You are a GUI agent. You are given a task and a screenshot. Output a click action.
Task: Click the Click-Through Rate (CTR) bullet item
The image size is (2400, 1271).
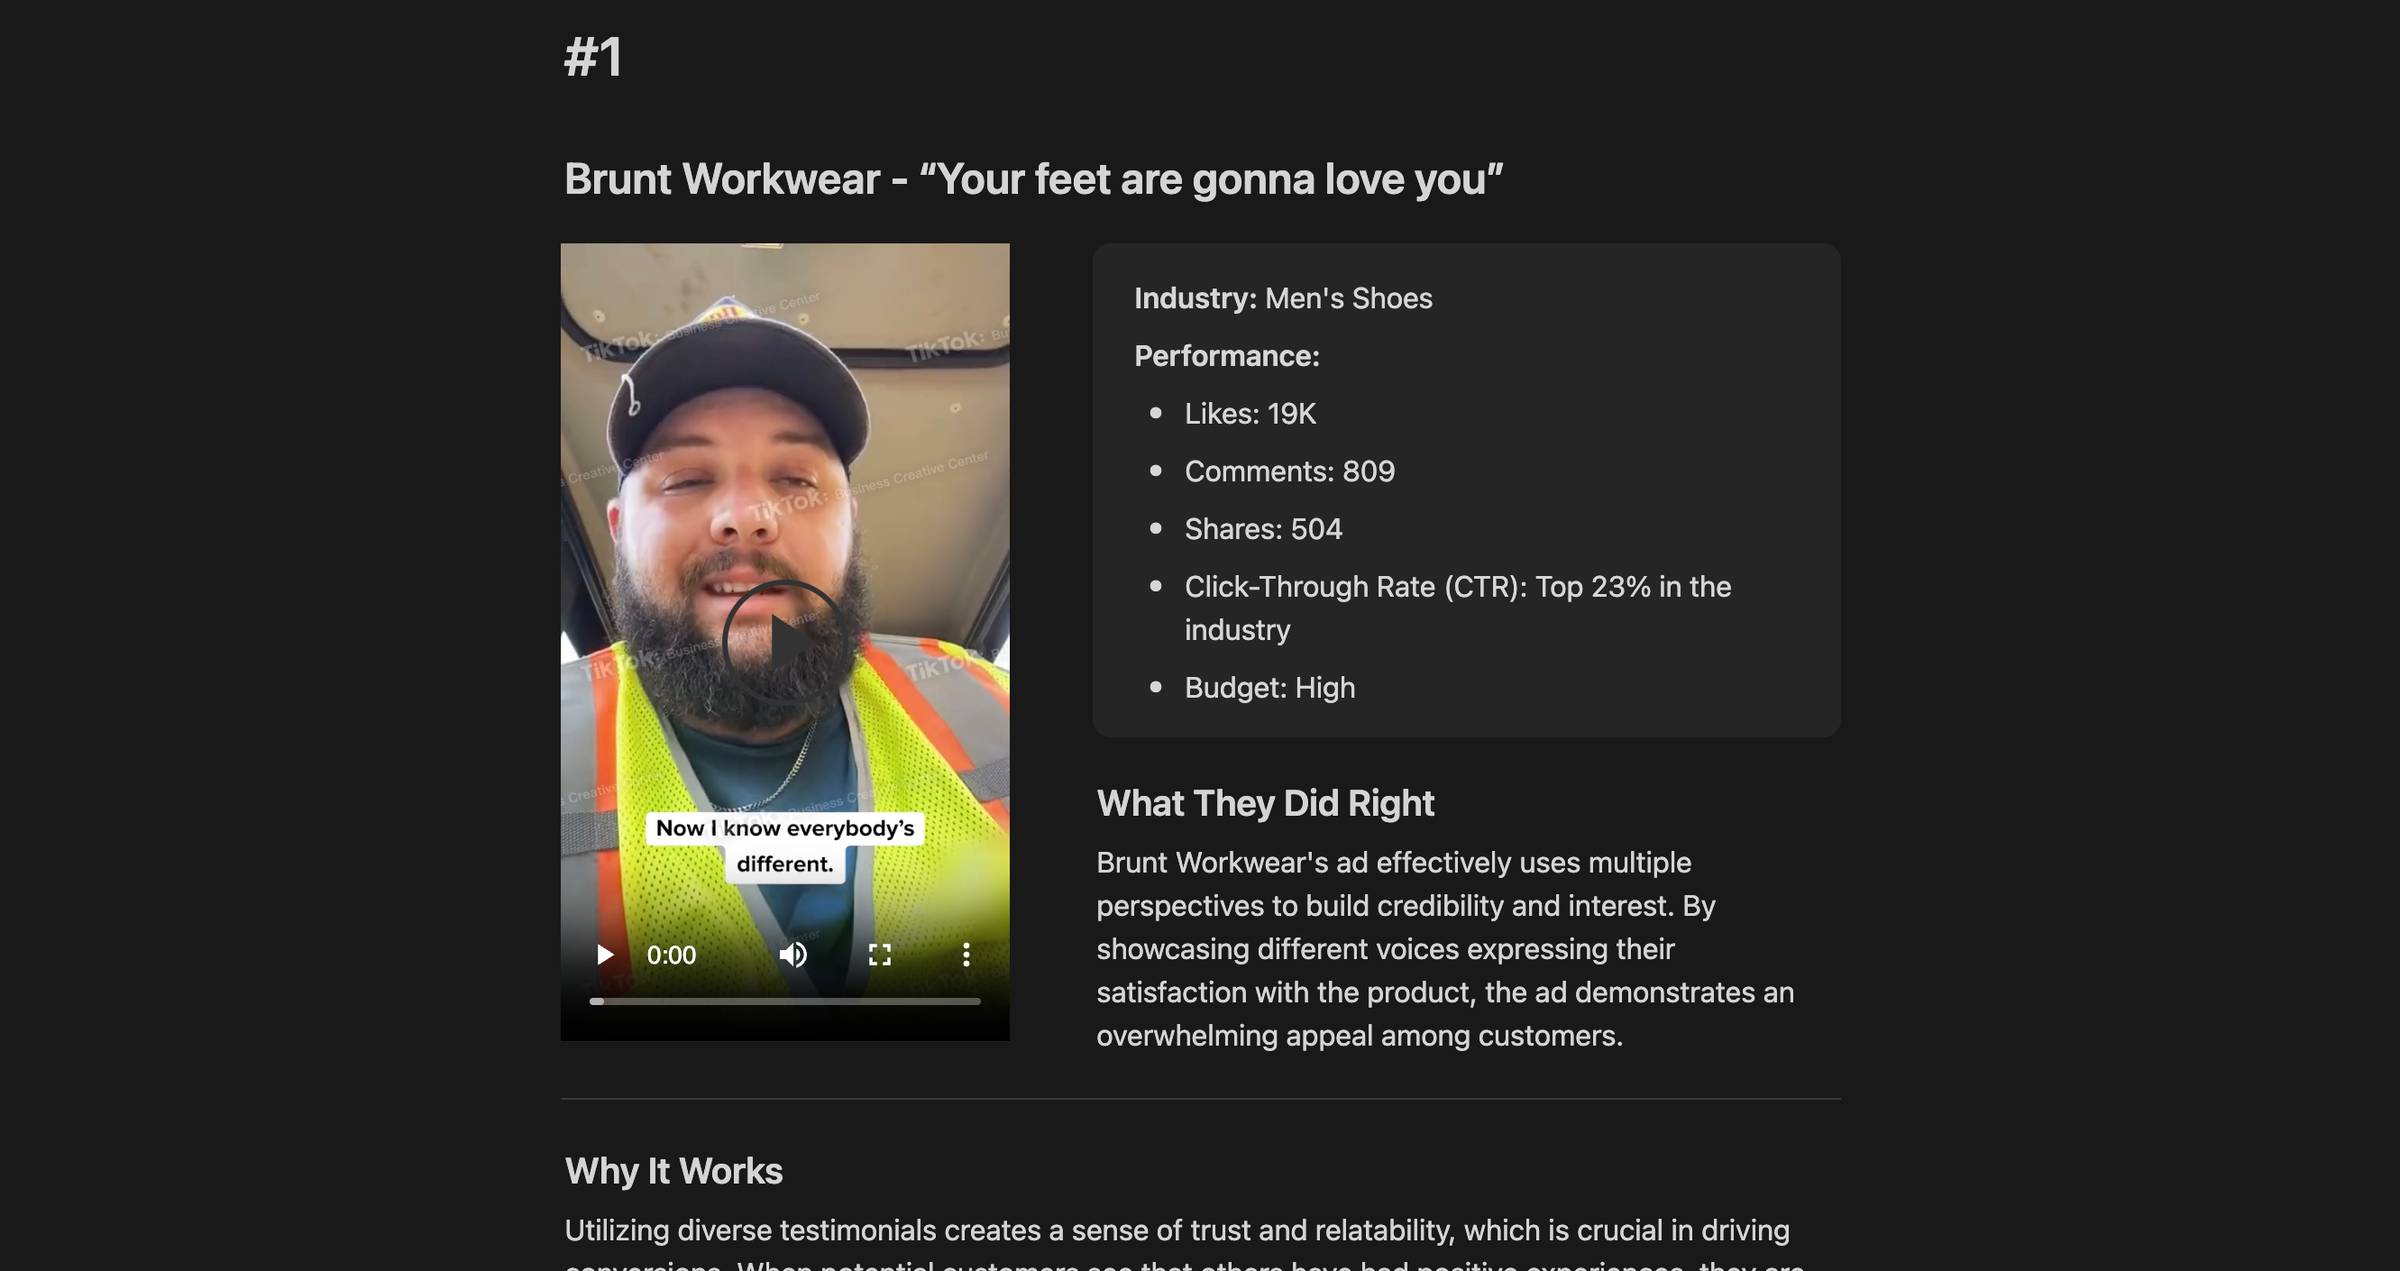click(x=1458, y=608)
